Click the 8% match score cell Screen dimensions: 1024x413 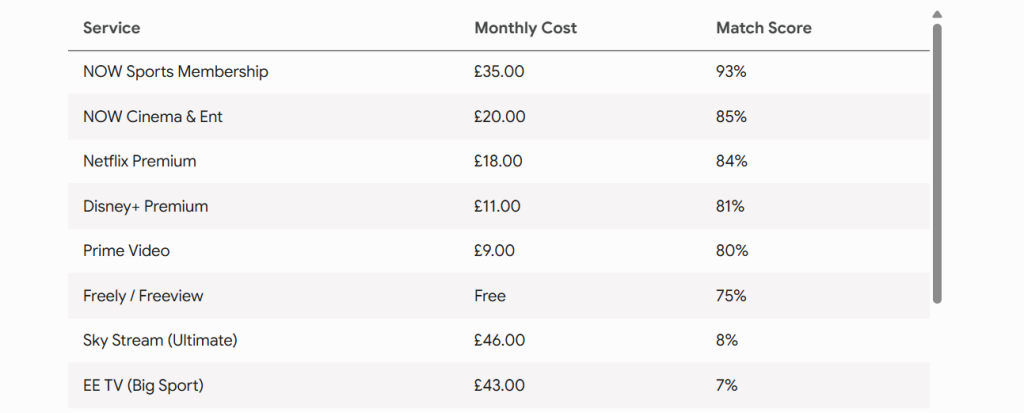(x=727, y=340)
